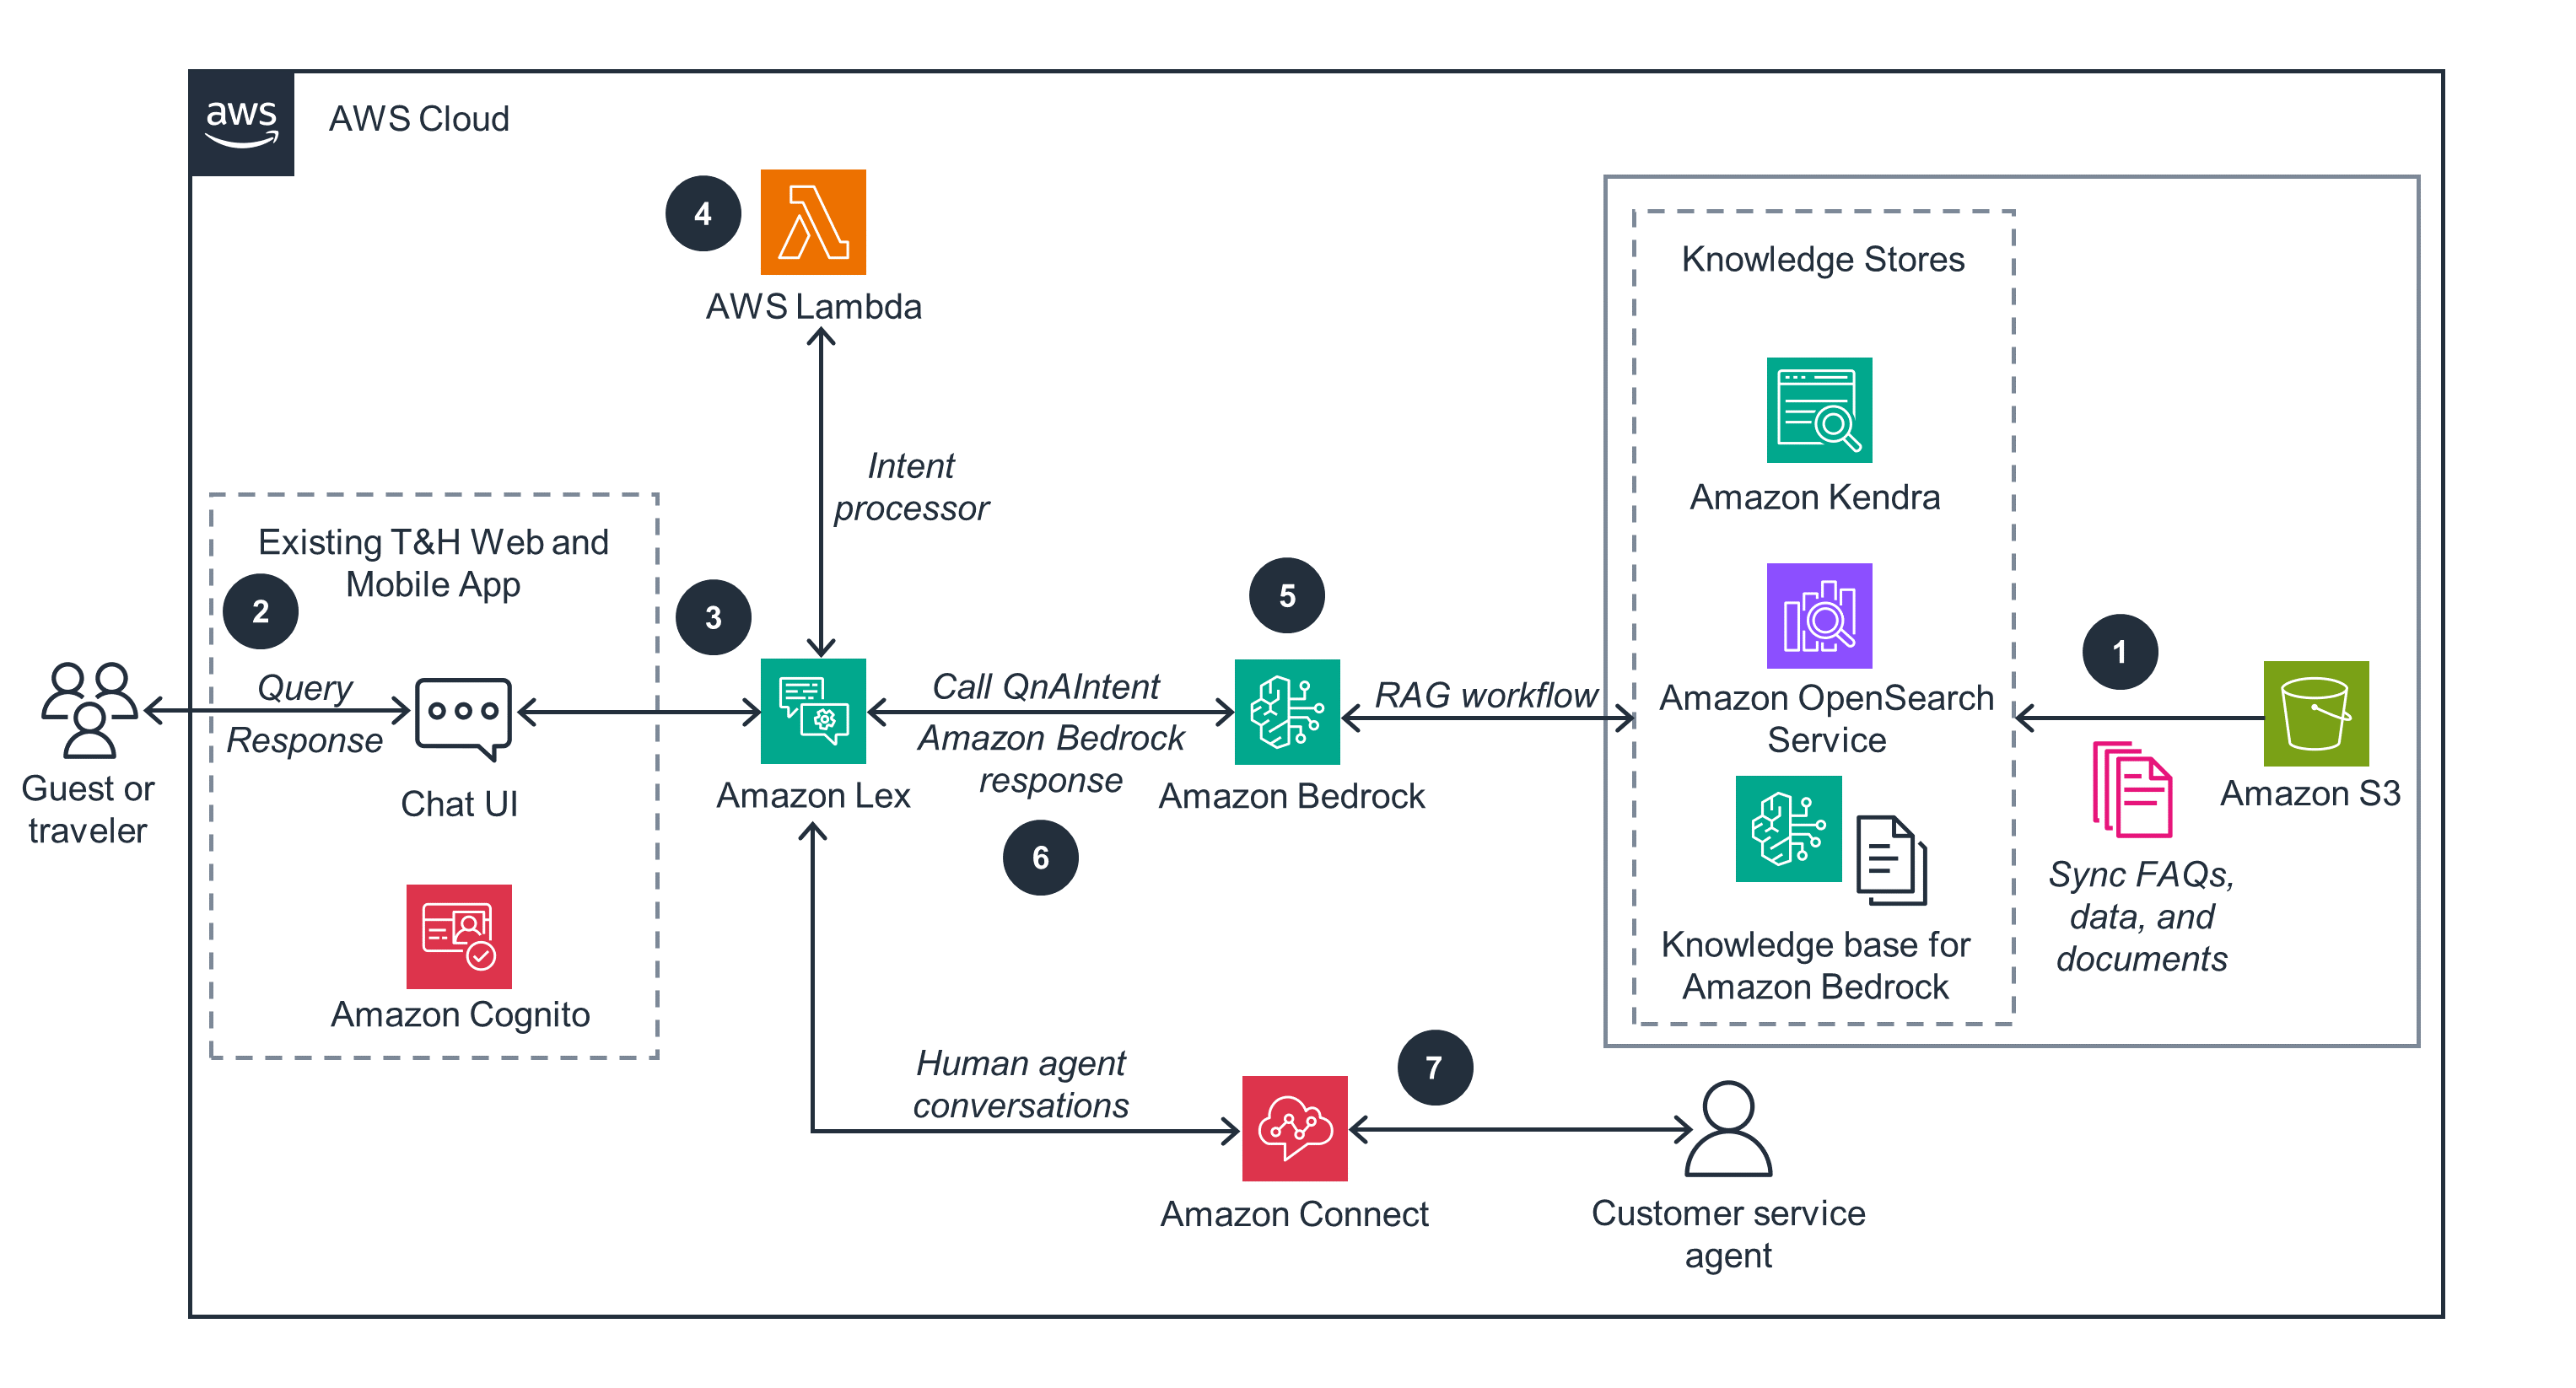
Task: Select the green Knowledge base Bedrock icon
Action: (x=1788, y=829)
